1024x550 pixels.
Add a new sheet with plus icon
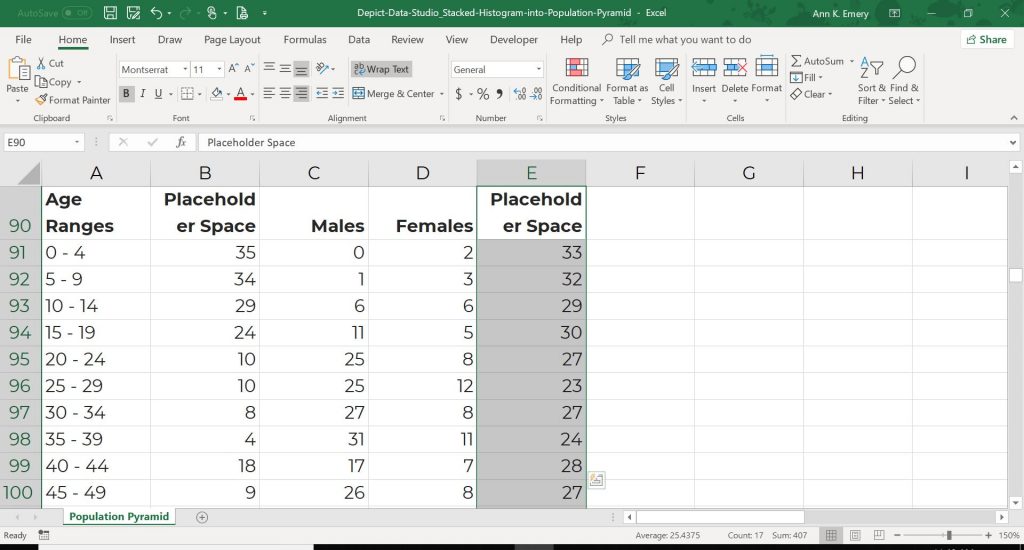coord(202,517)
